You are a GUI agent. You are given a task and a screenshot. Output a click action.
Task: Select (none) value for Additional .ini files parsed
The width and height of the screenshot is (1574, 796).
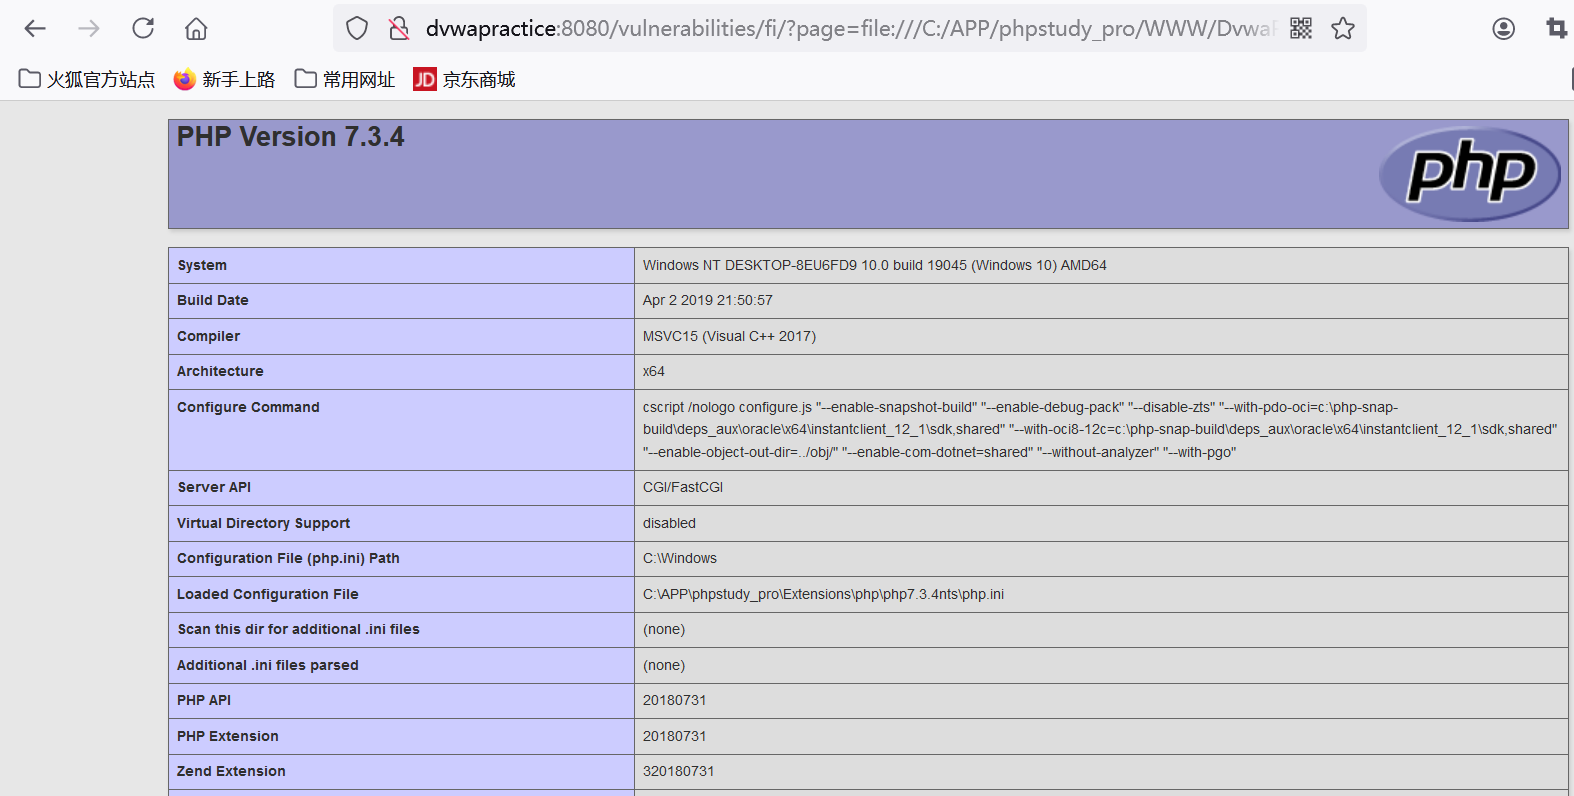(x=664, y=665)
